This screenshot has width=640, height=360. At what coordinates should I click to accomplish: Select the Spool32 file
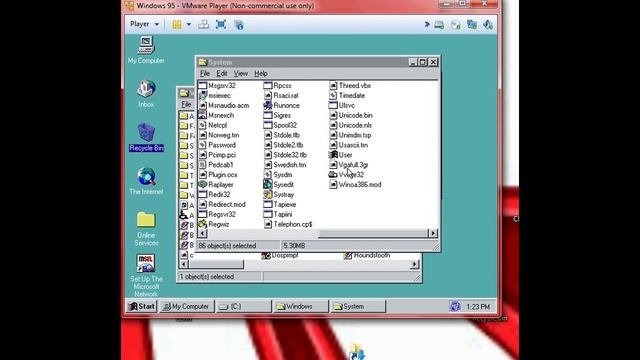click(x=280, y=125)
